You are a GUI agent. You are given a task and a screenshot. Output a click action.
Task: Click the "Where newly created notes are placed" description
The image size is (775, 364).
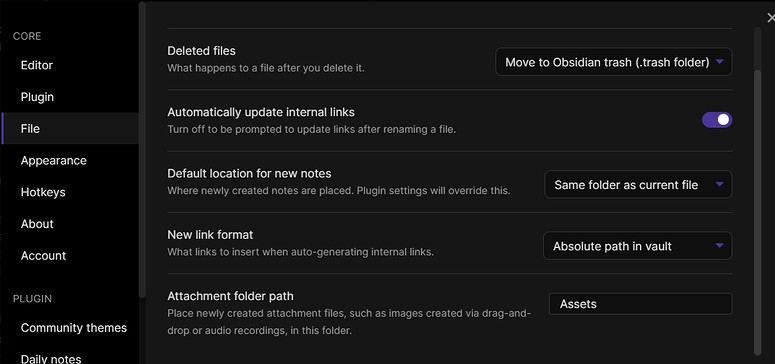[339, 190]
